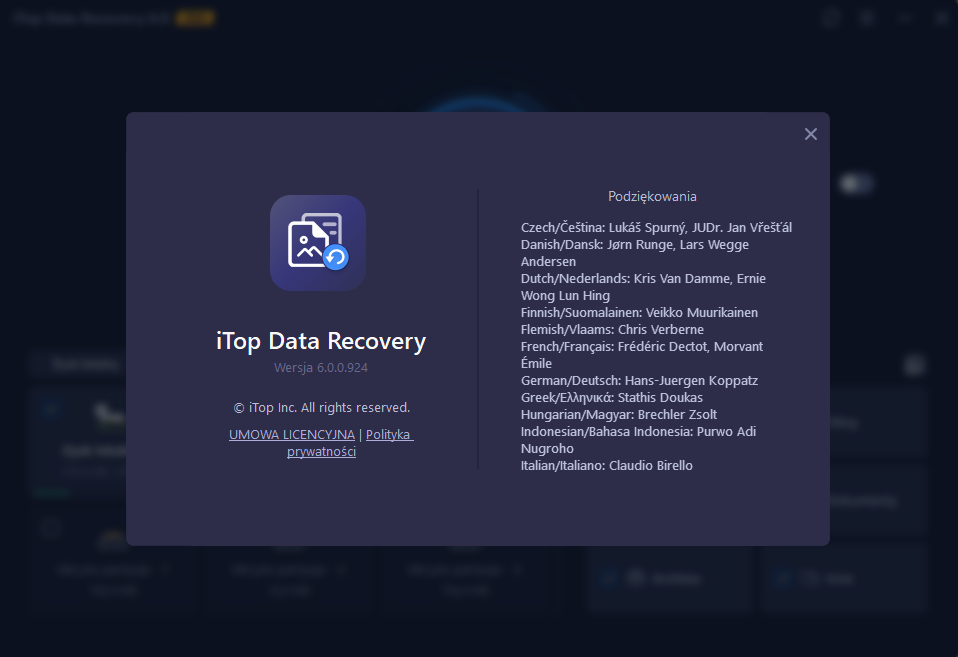Select the Flemish/Vlaams: Chris Verberne line
This screenshot has height=657, width=958.
612,329
